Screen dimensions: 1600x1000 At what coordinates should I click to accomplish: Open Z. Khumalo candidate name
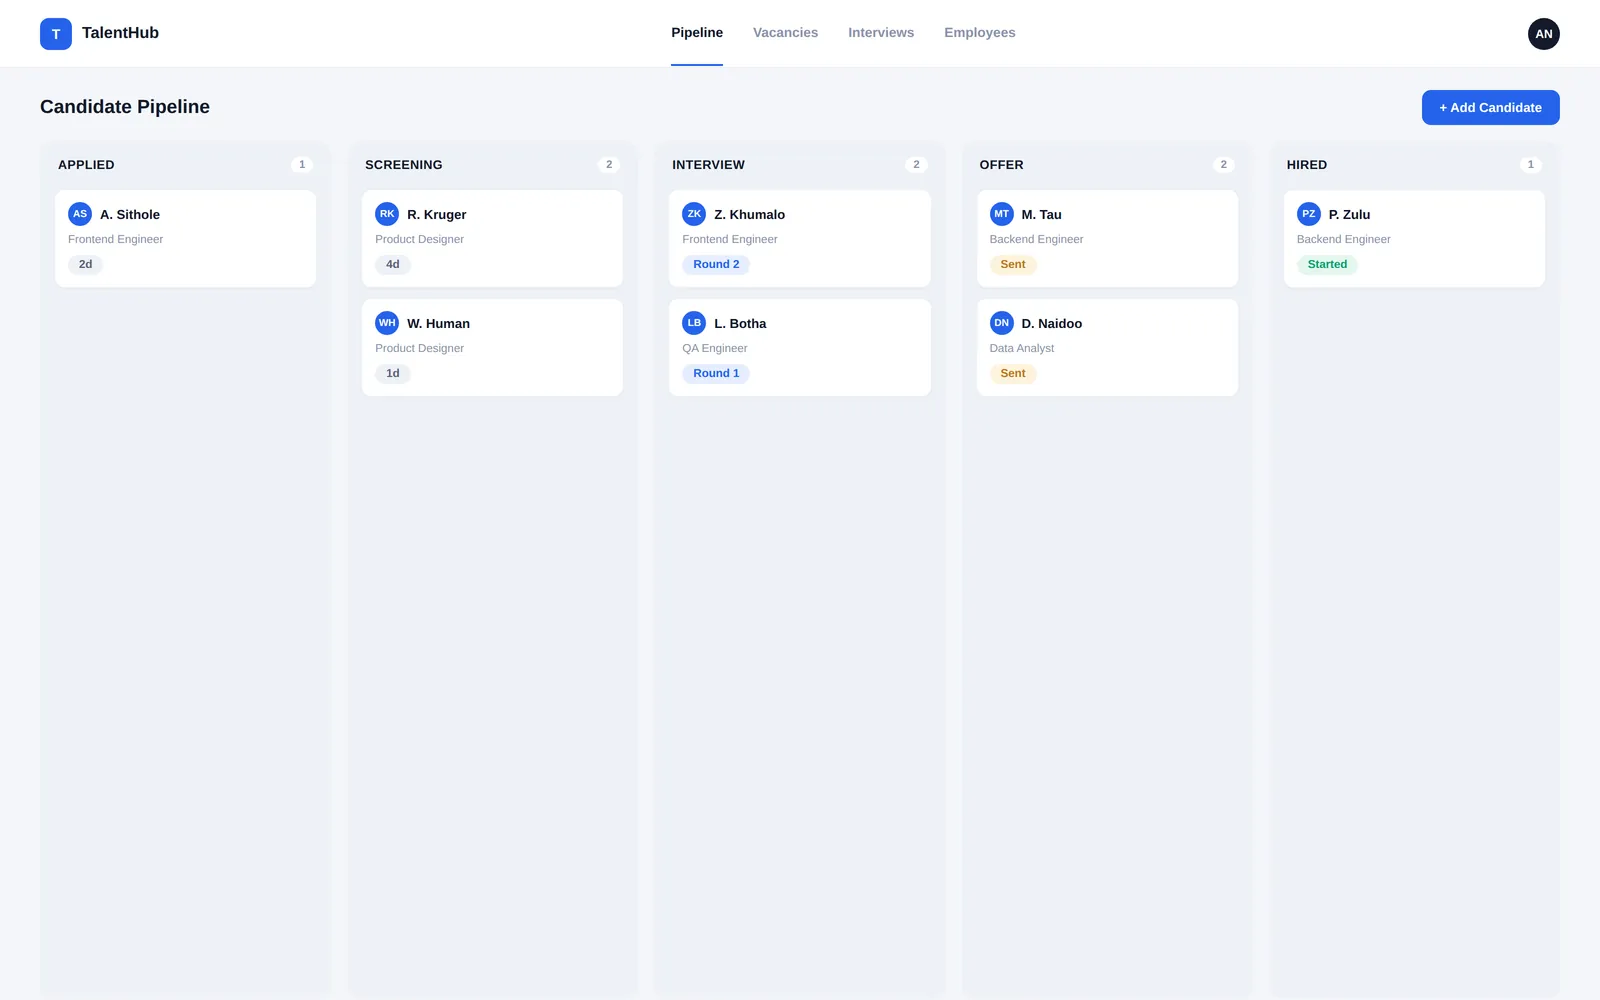pos(750,215)
